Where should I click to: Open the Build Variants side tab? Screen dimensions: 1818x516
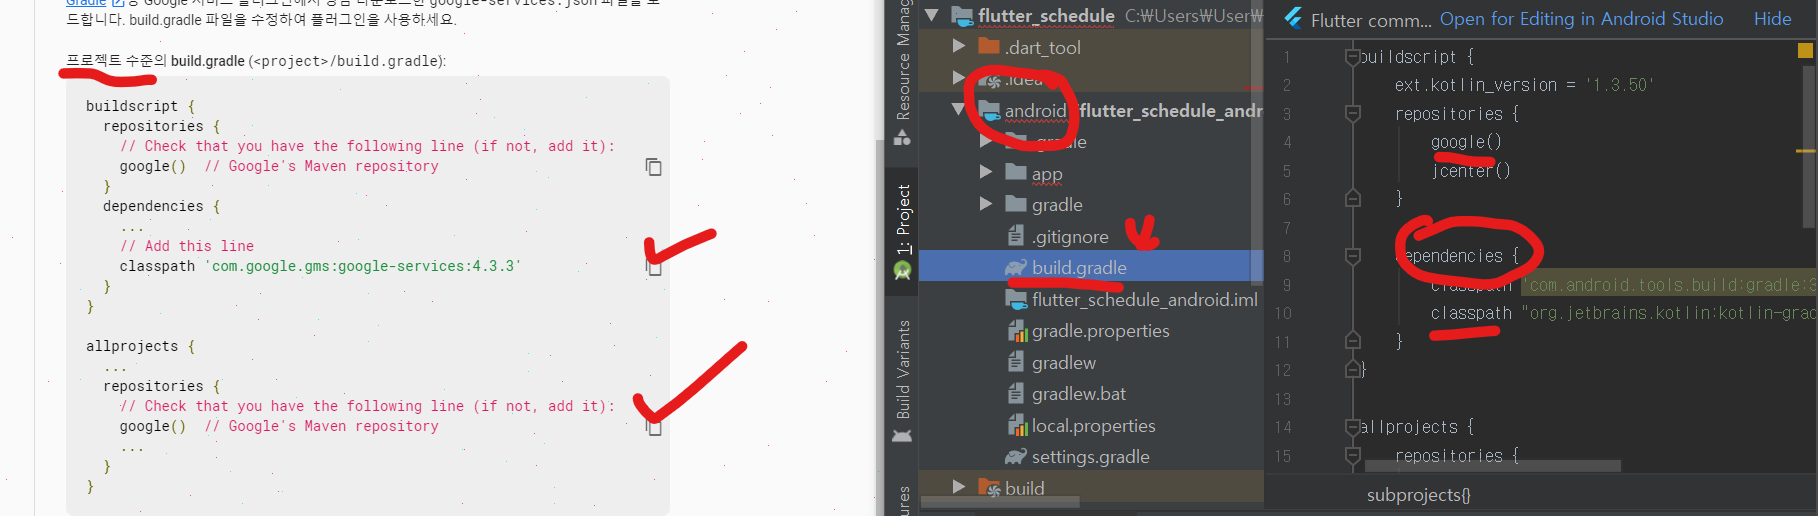click(903, 370)
